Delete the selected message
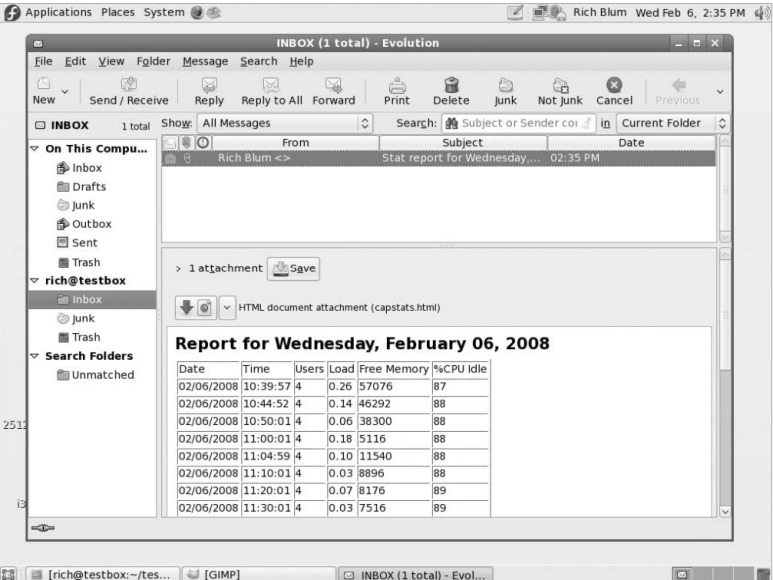Screen dimensions: 773x580 pyautogui.click(x=451, y=92)
